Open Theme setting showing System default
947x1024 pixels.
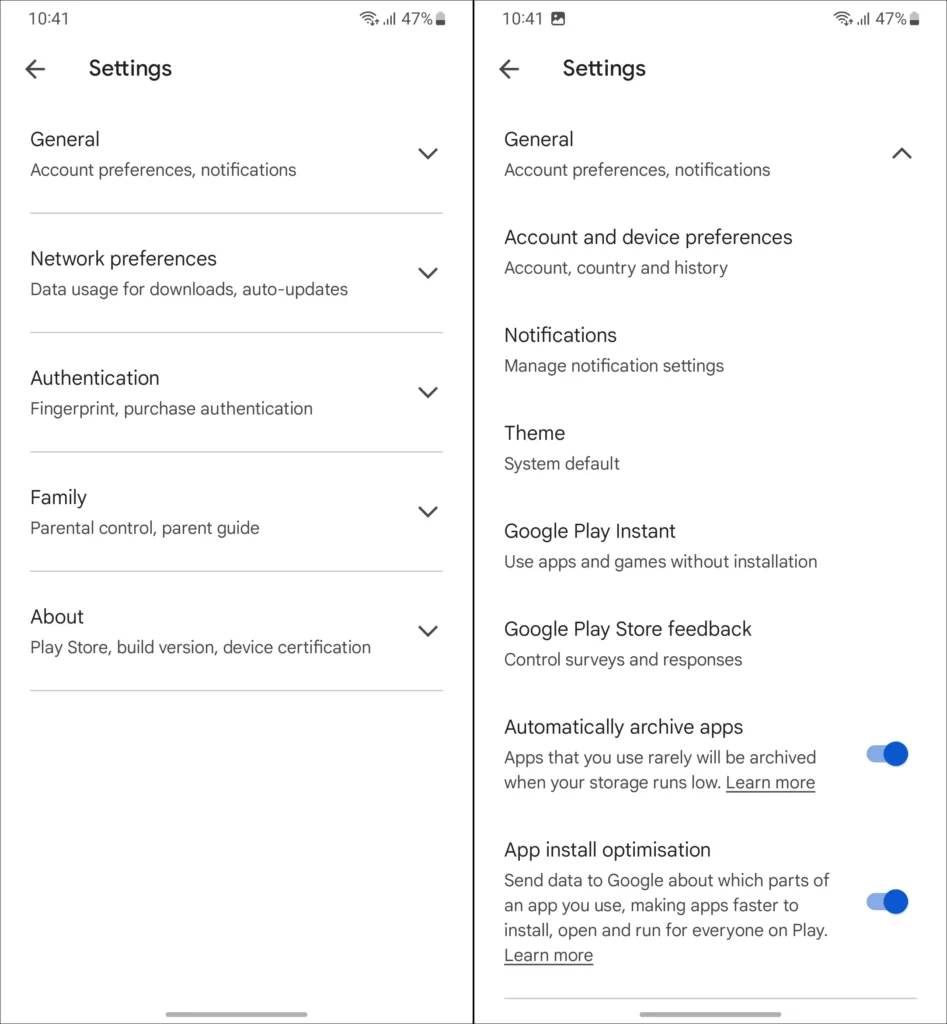[x=710, y=448]
